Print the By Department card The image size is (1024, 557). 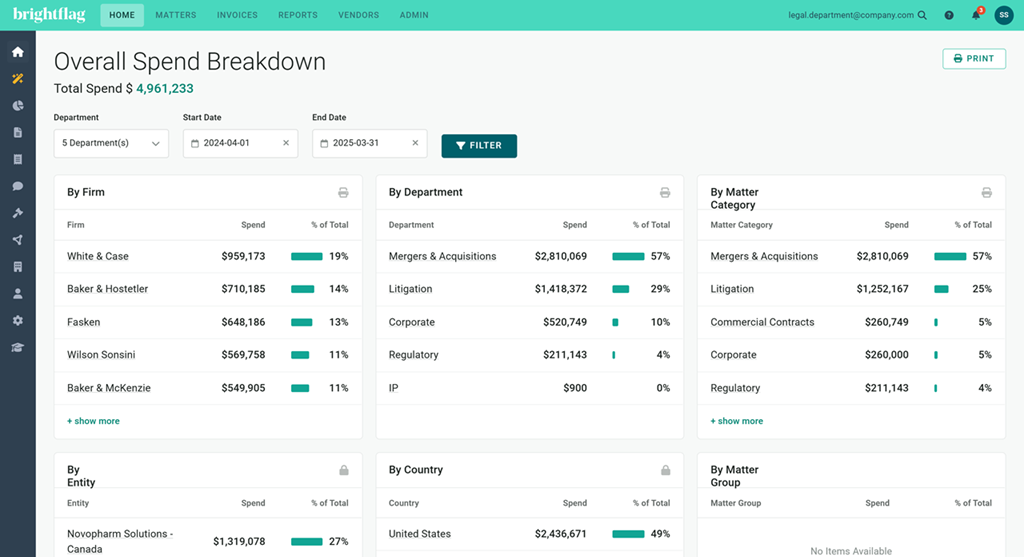pyautogui.click(x=665, y=192)
